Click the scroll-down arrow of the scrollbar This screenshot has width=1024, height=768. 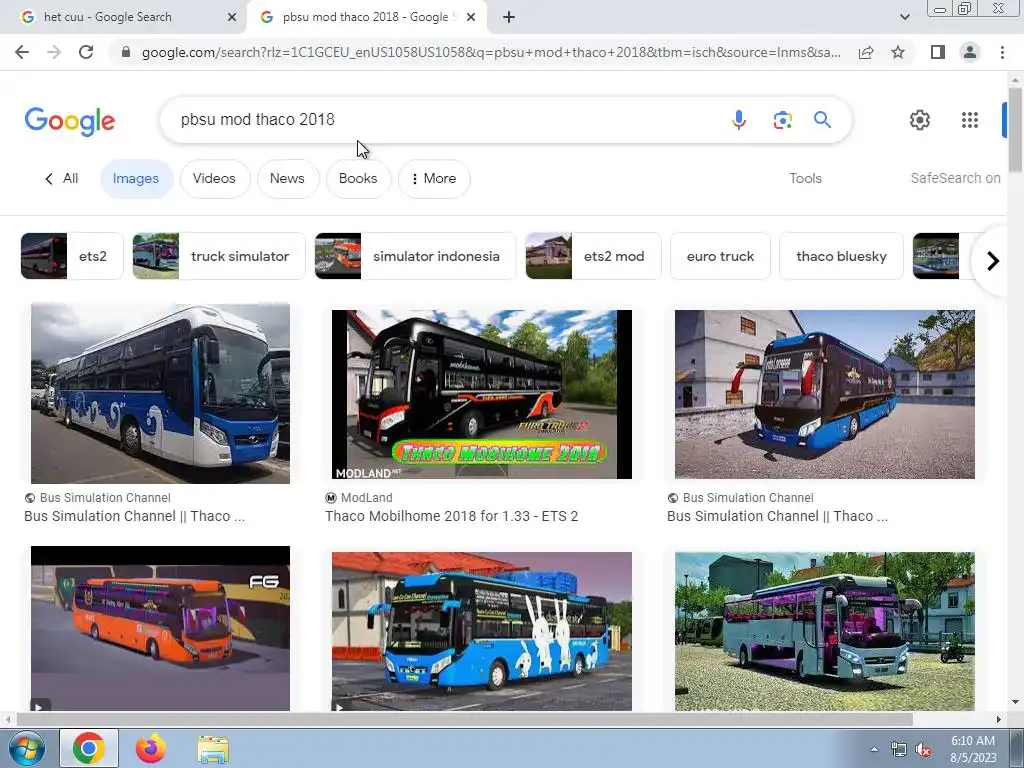(1015, 702)
